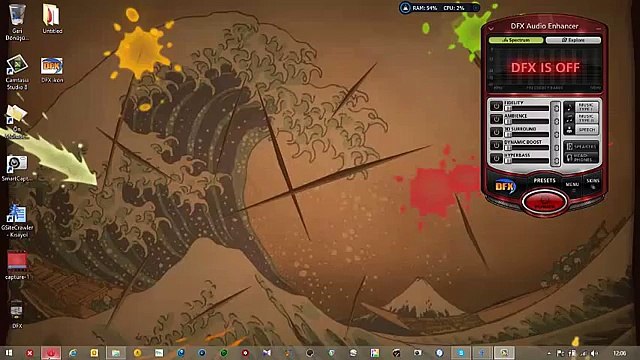Open the DFX installer desktop icon

click(x=17, y=315)
